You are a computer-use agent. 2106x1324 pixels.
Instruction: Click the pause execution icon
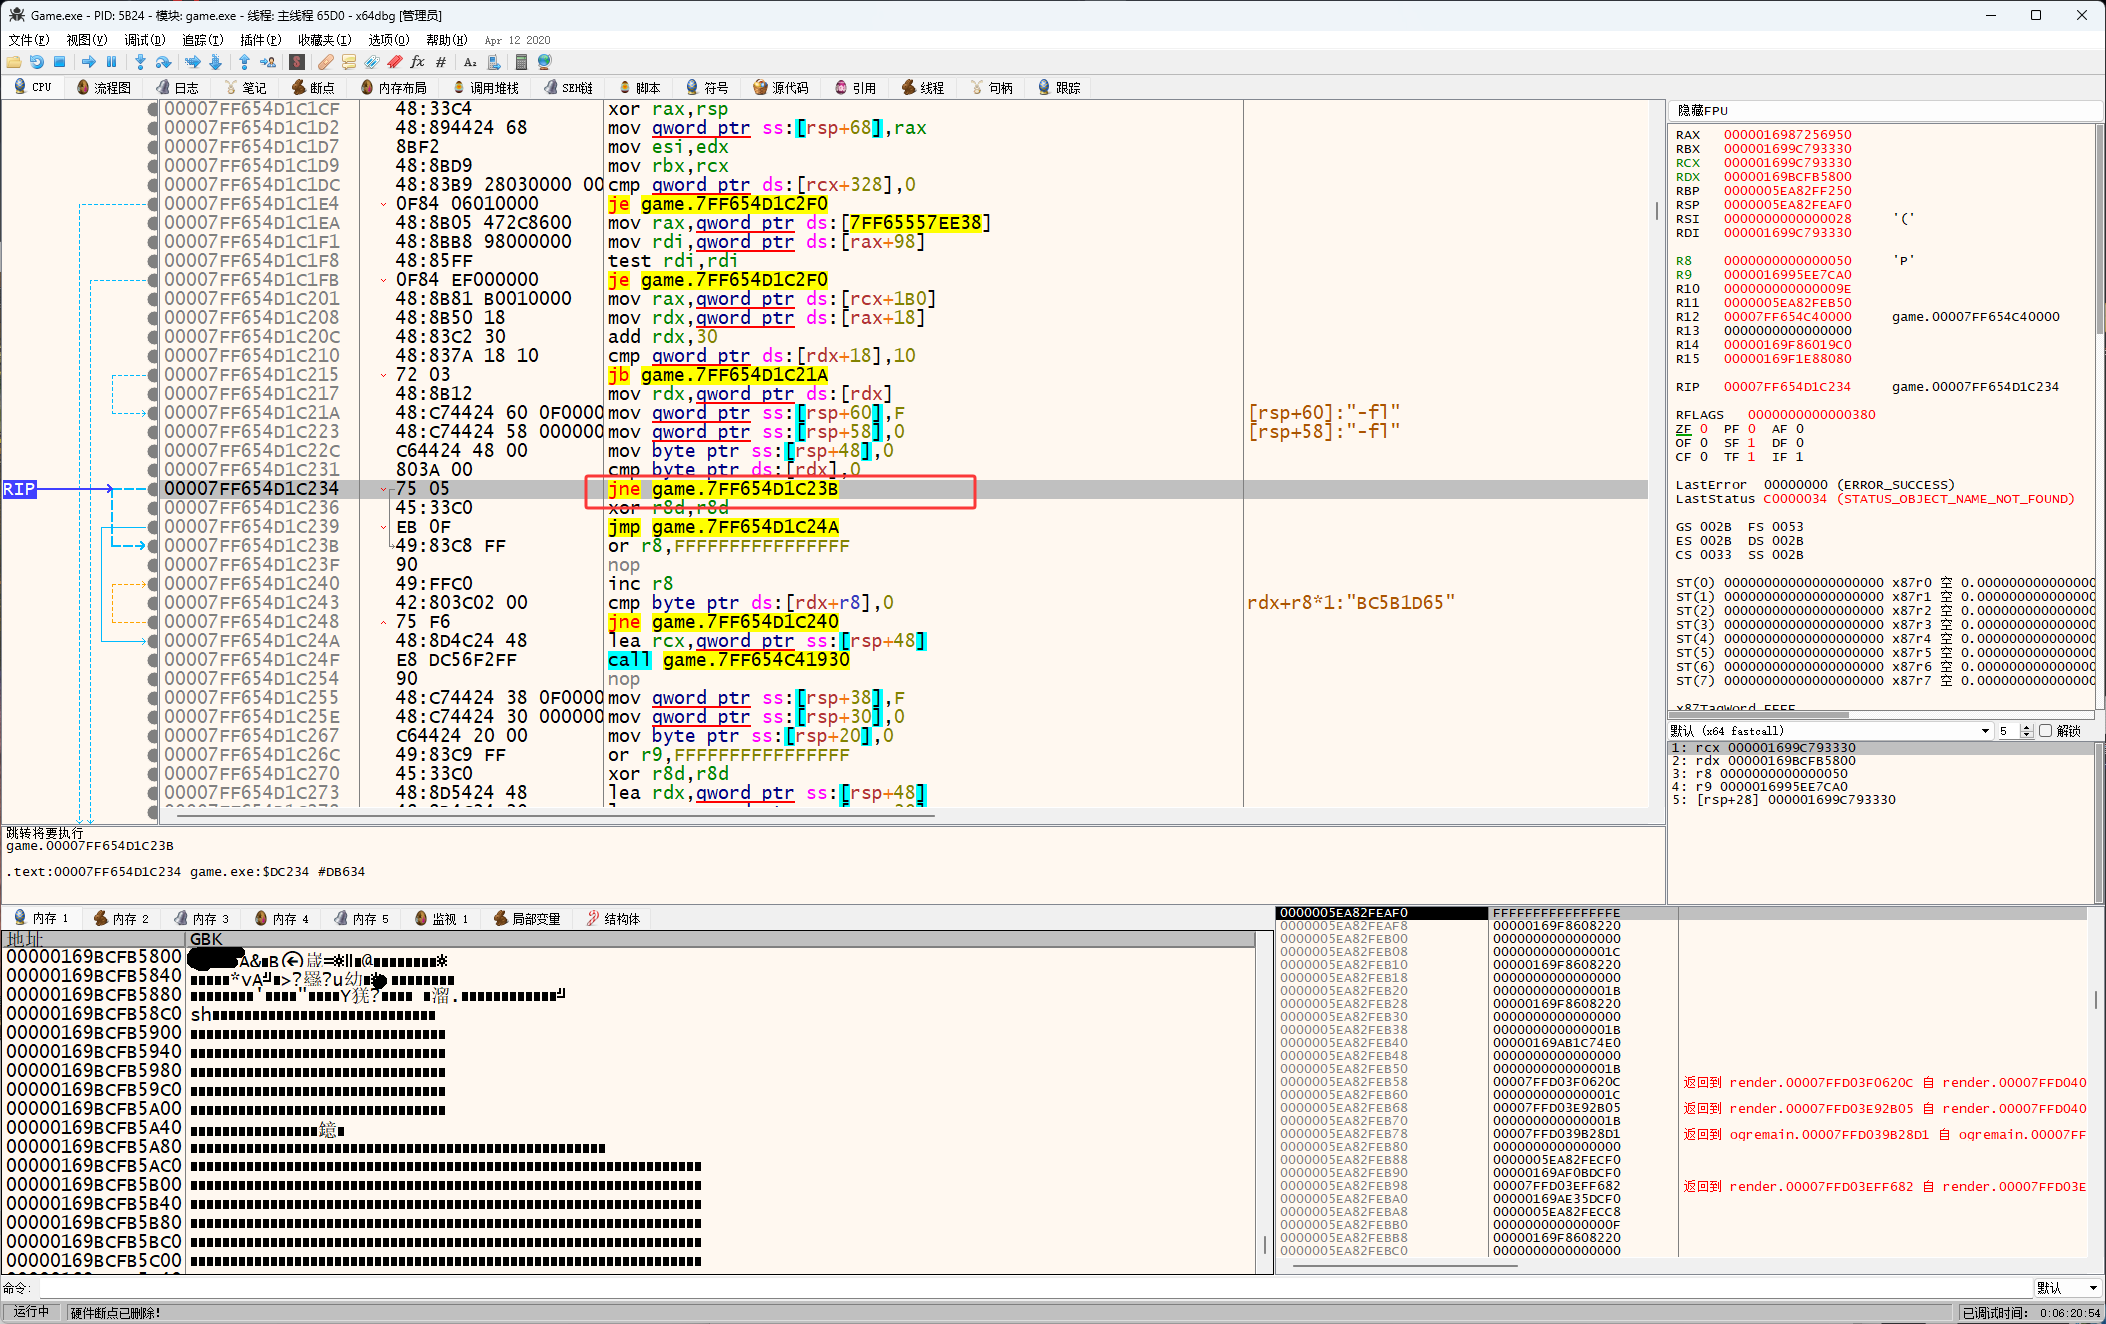(x=111, y=62)
